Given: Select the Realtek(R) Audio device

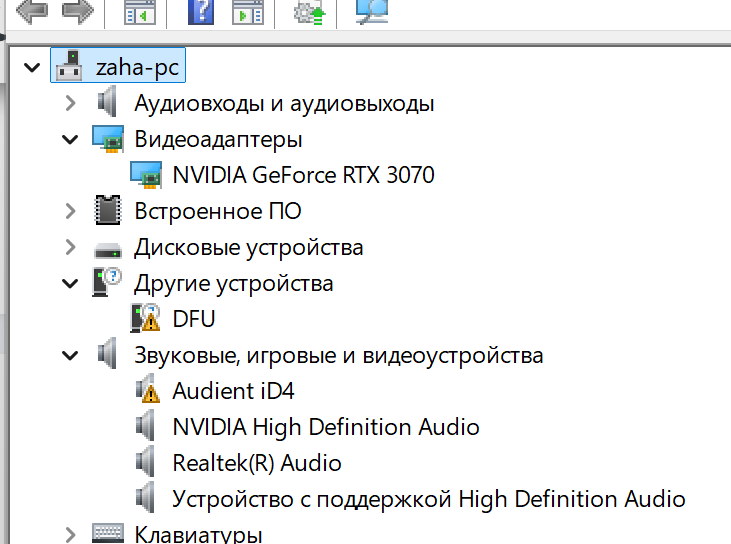Looking at the screenshot, I should click(x=256, y=463).
